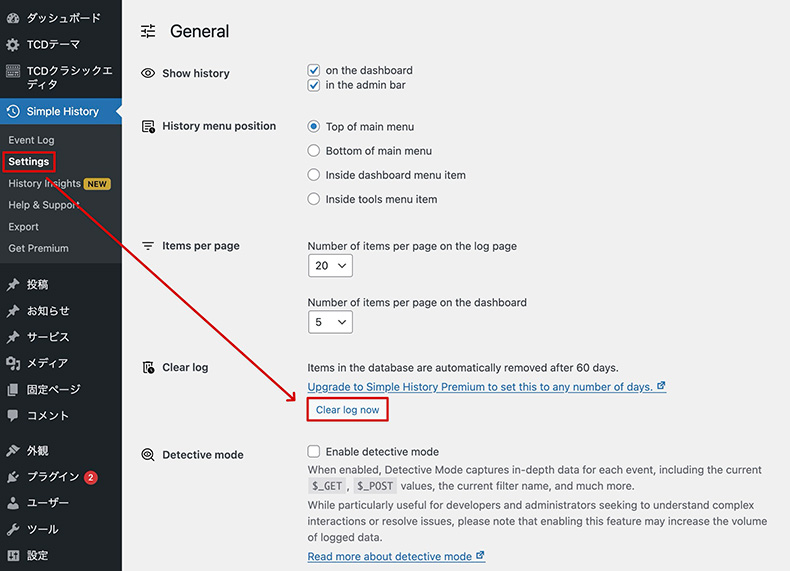The image size is (790, 571).
Task: Click the sliders icon beside General heading
Action: (148, 31)
